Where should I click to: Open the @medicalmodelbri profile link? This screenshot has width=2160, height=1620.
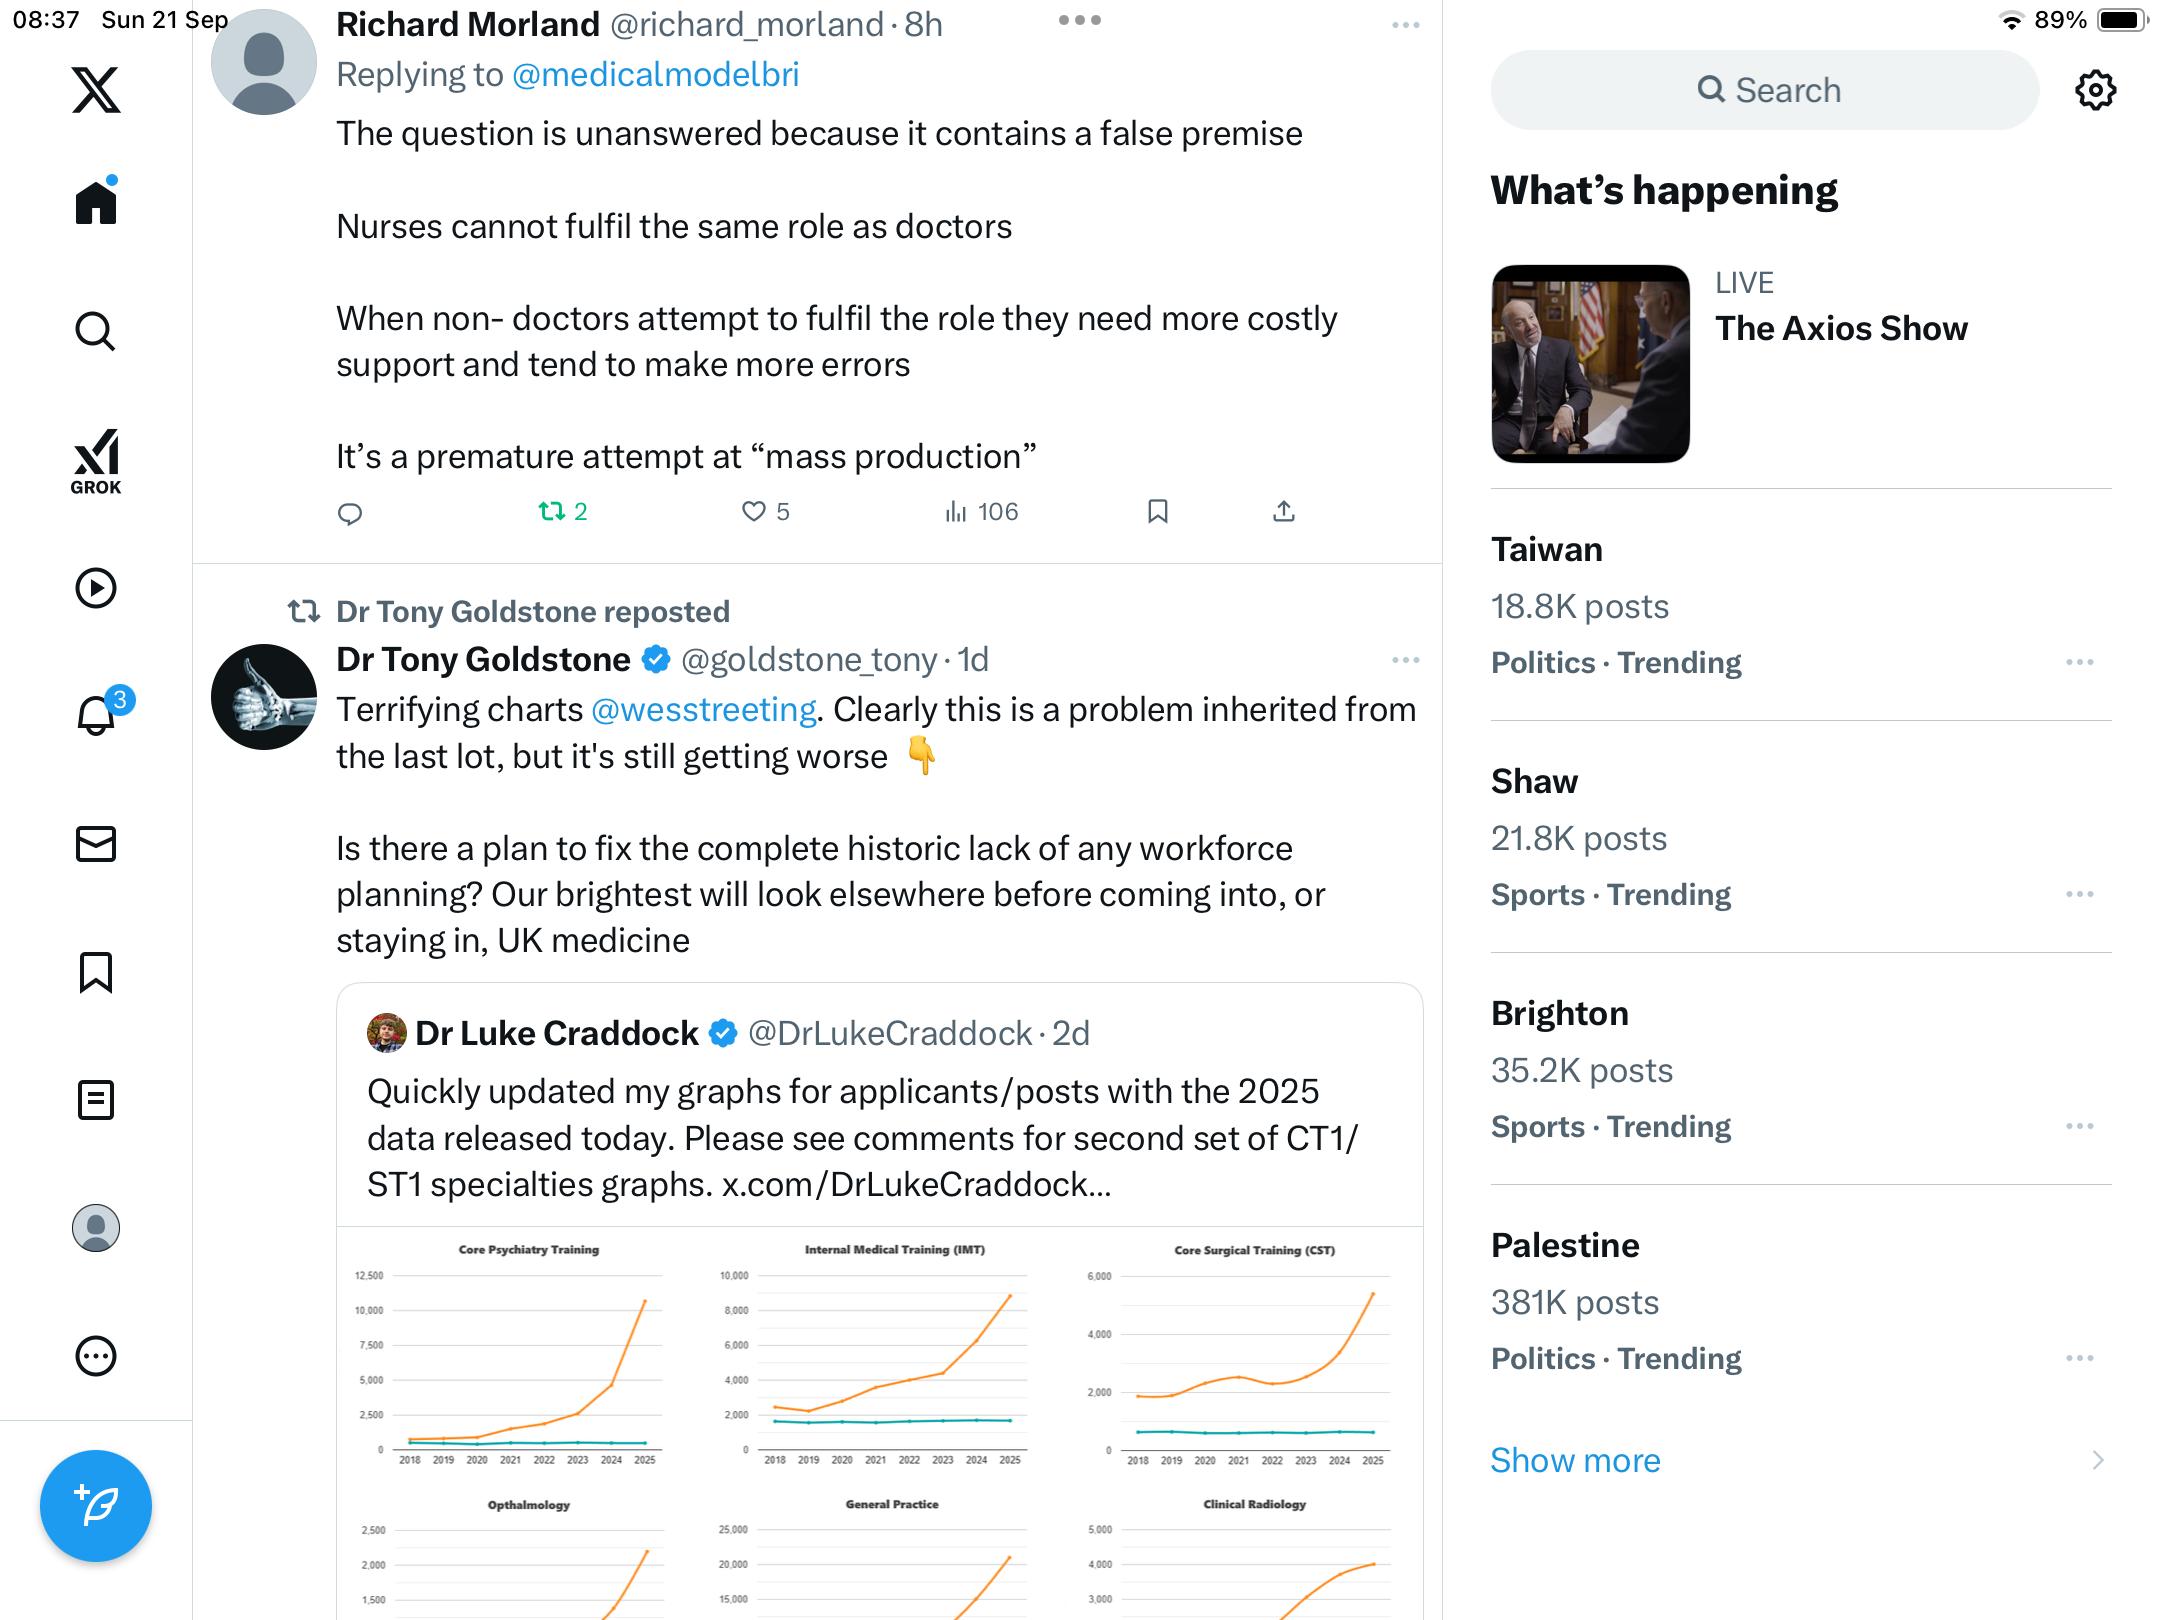(655, 75)
